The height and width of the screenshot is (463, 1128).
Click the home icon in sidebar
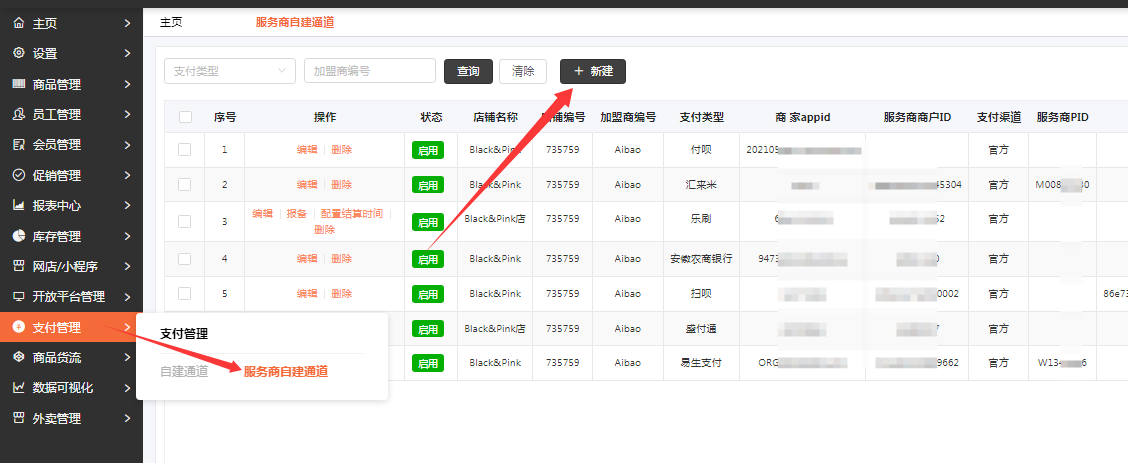pyautogui.click(x=18, y=22)
